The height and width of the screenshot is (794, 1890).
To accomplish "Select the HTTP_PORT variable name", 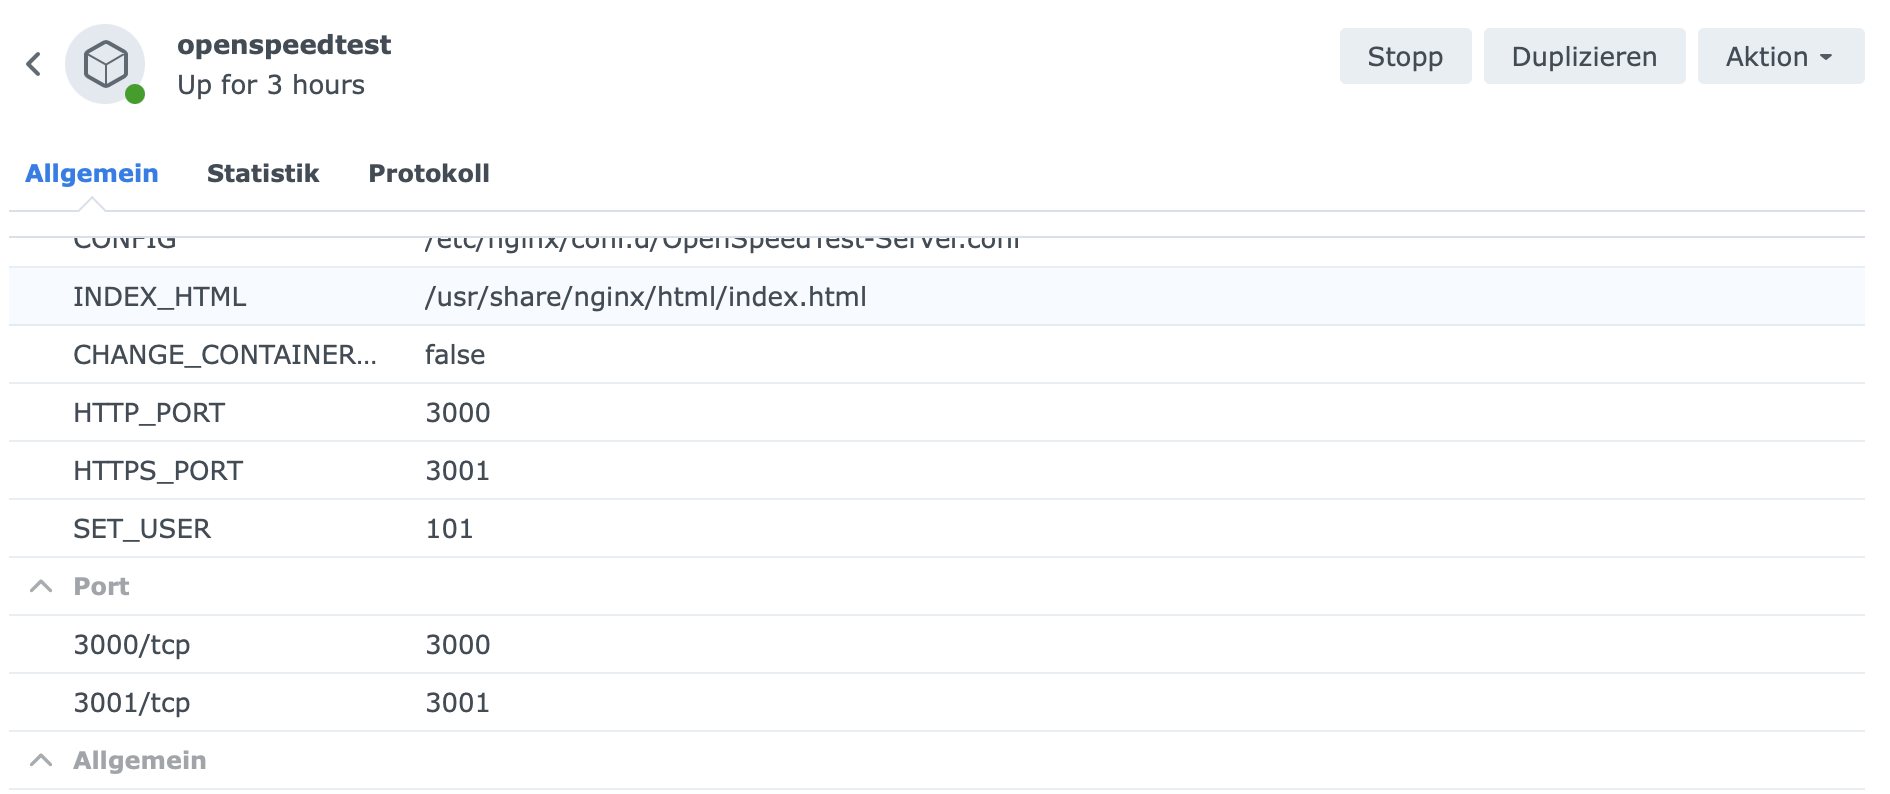I will tap(149, 413).
